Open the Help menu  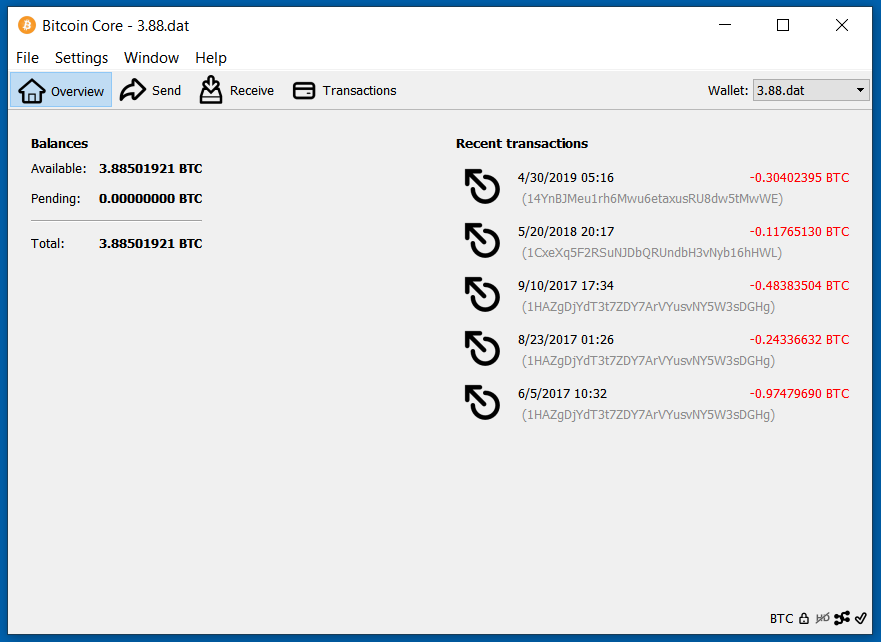coord(211,58)
